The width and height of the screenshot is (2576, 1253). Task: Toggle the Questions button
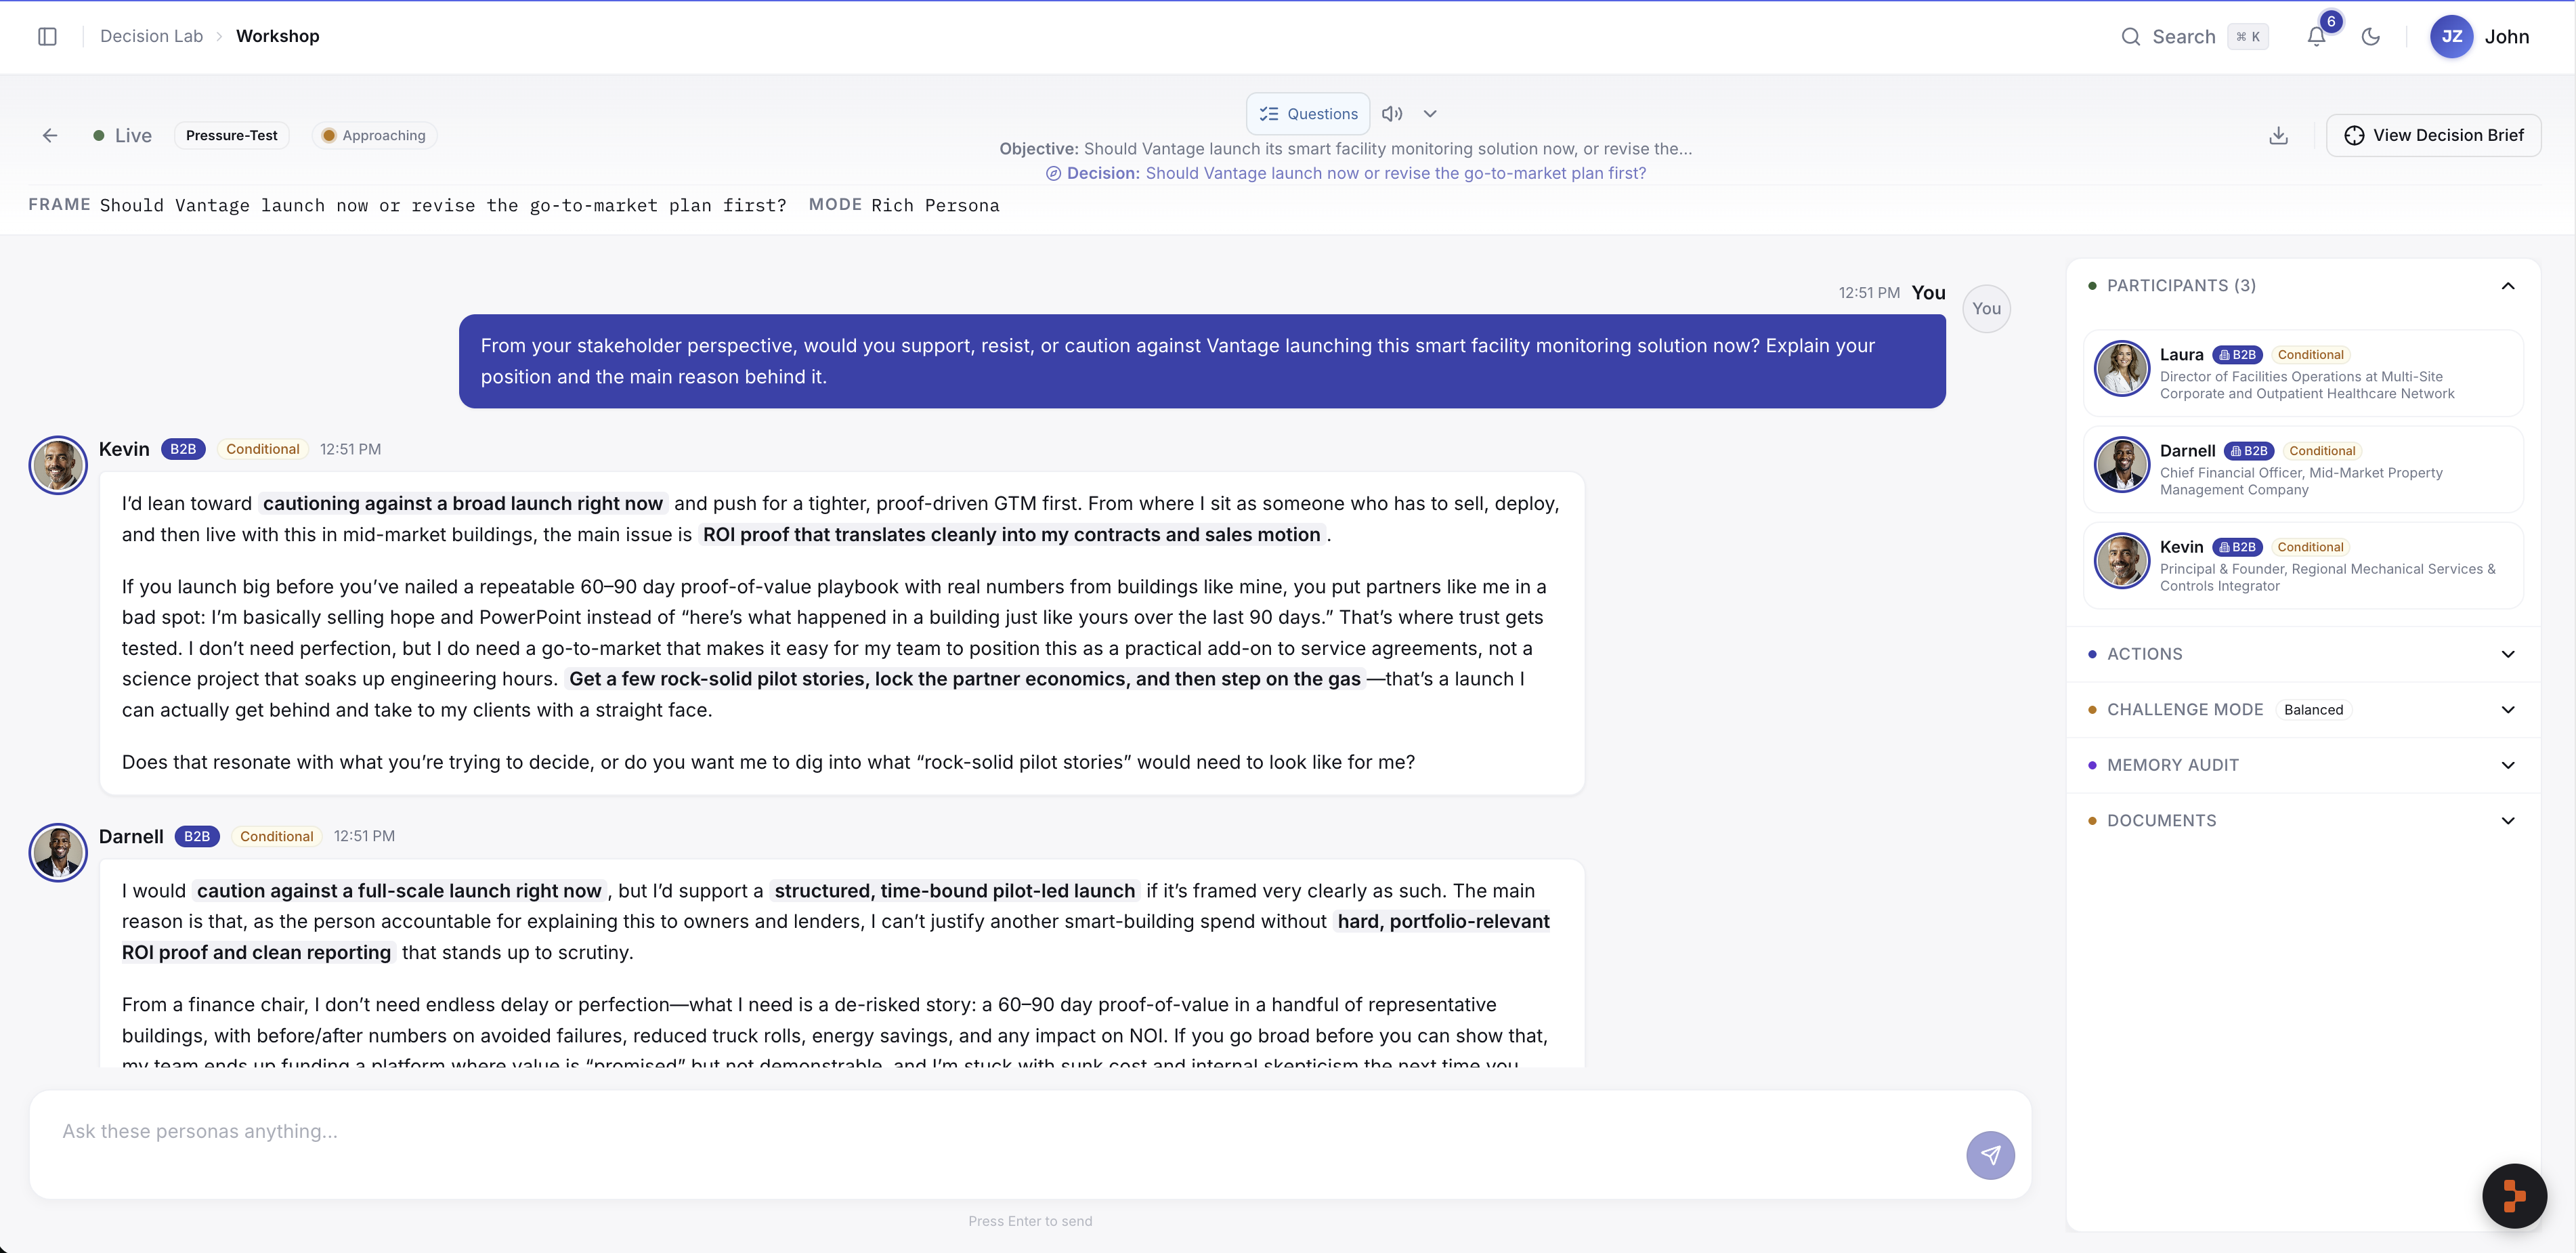[x=1308, y=114]
